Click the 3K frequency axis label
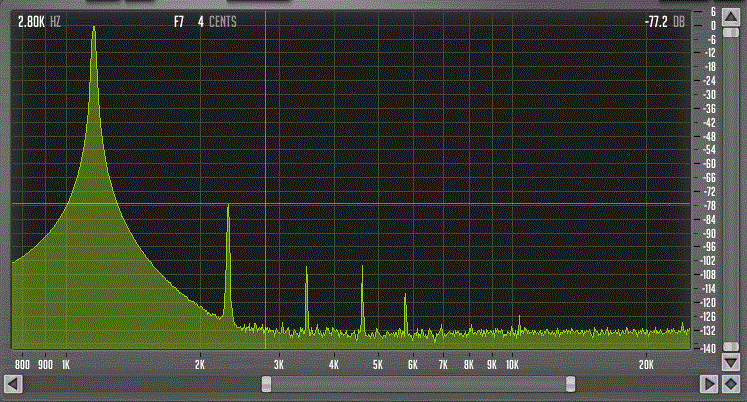 point(279,365)
